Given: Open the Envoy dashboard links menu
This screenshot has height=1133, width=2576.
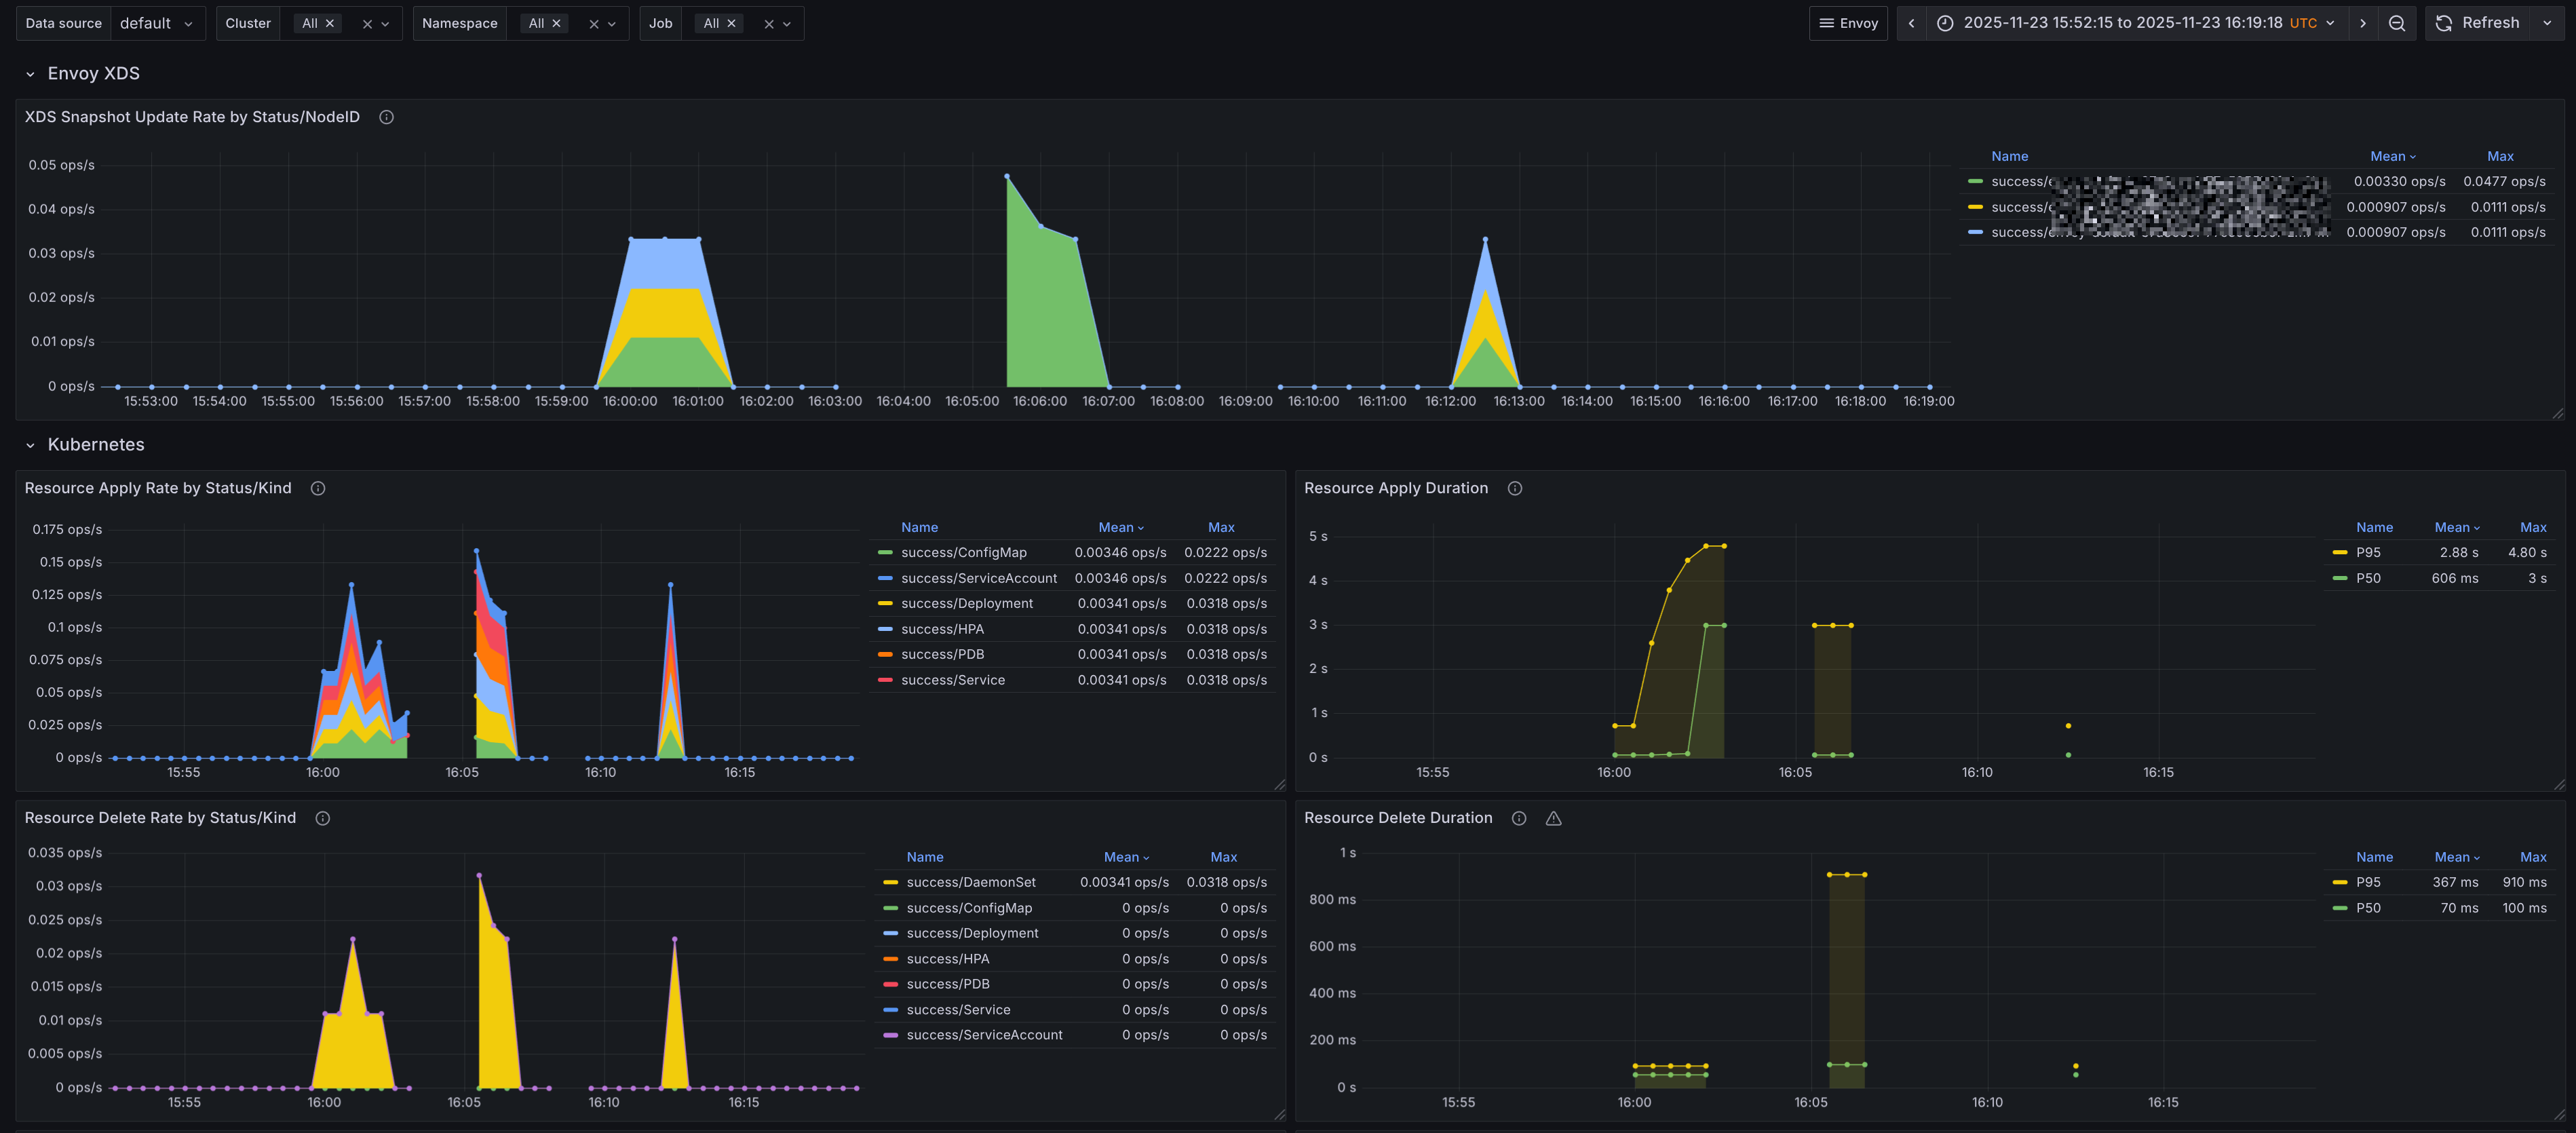Looking at the screenshot, I should tap(1847, 23).
